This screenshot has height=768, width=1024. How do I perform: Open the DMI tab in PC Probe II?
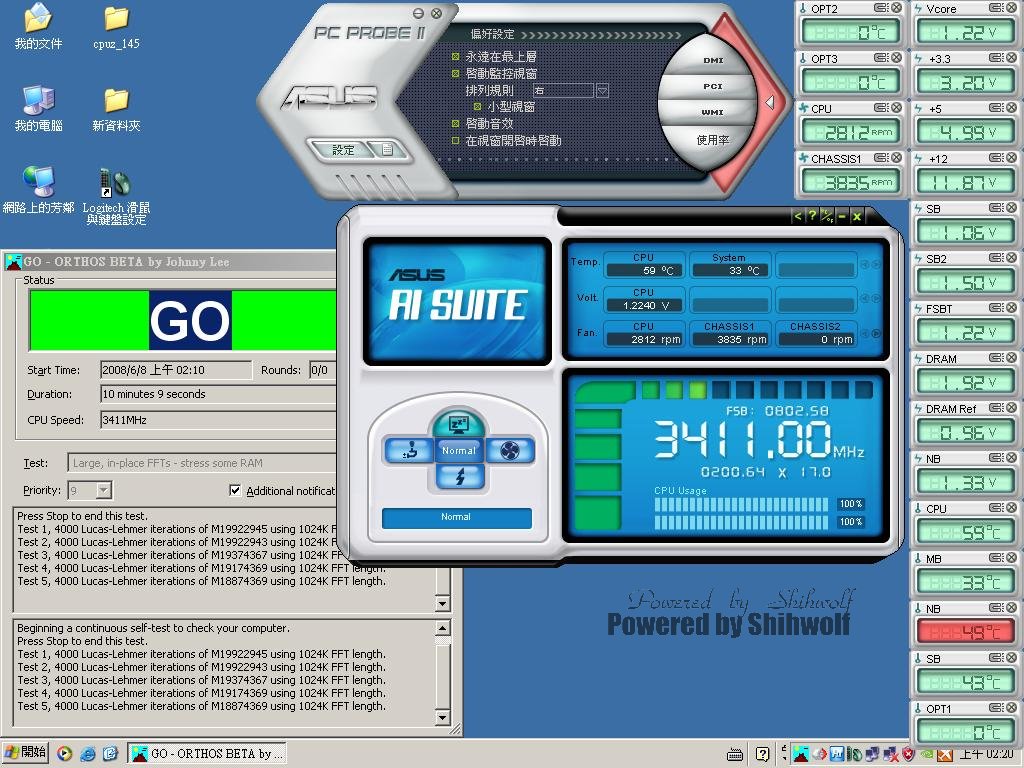click(712, 60)
